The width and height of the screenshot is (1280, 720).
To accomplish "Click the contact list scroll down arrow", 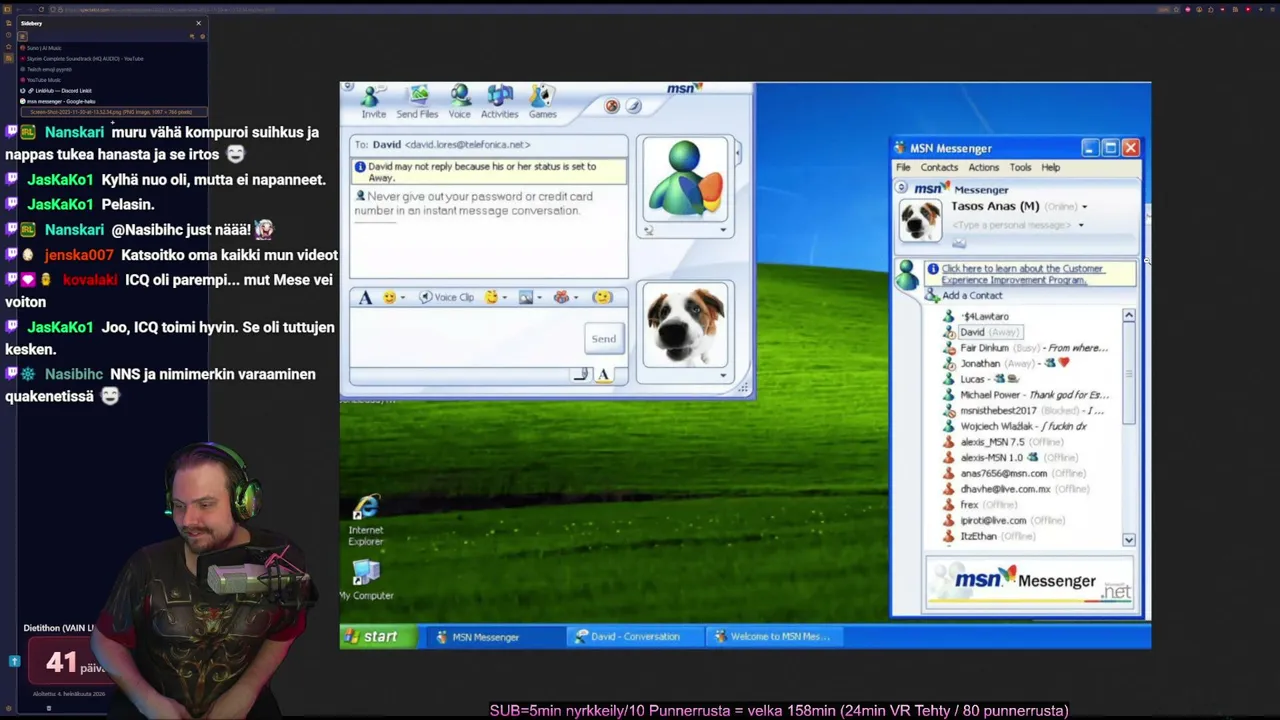I will click(1129, 540).
